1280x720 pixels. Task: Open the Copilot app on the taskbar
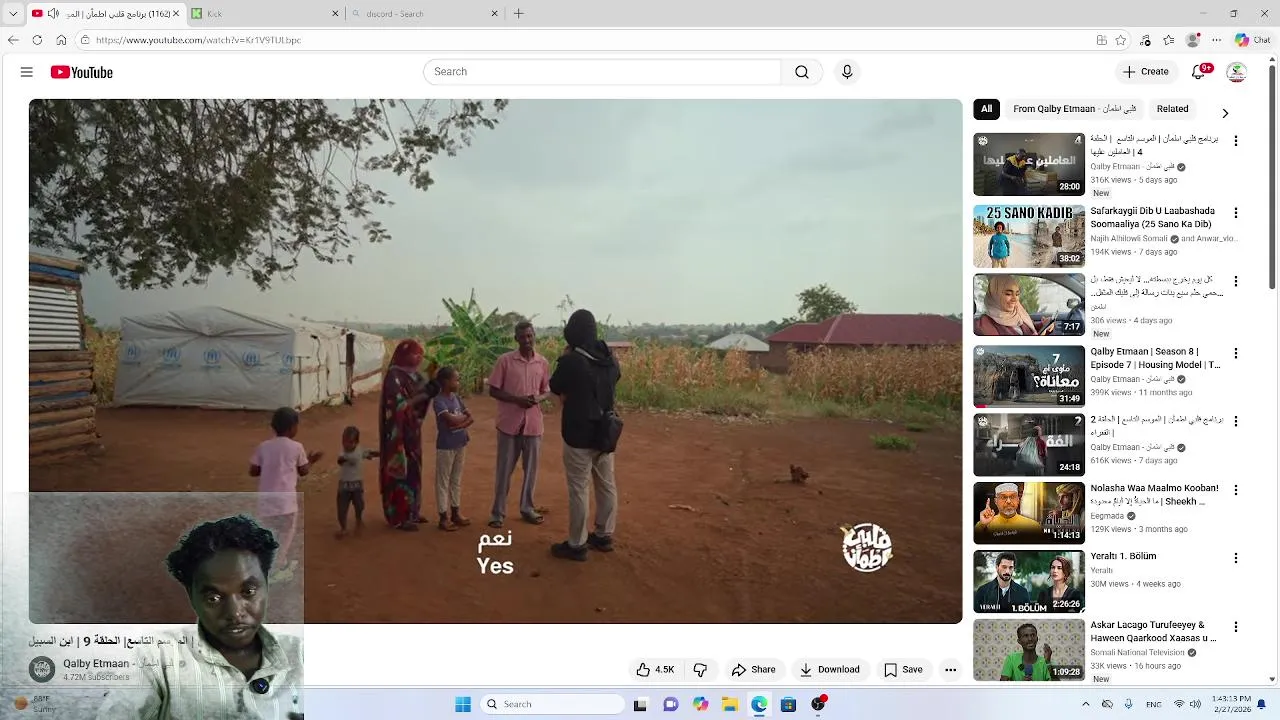click(700, 704)
